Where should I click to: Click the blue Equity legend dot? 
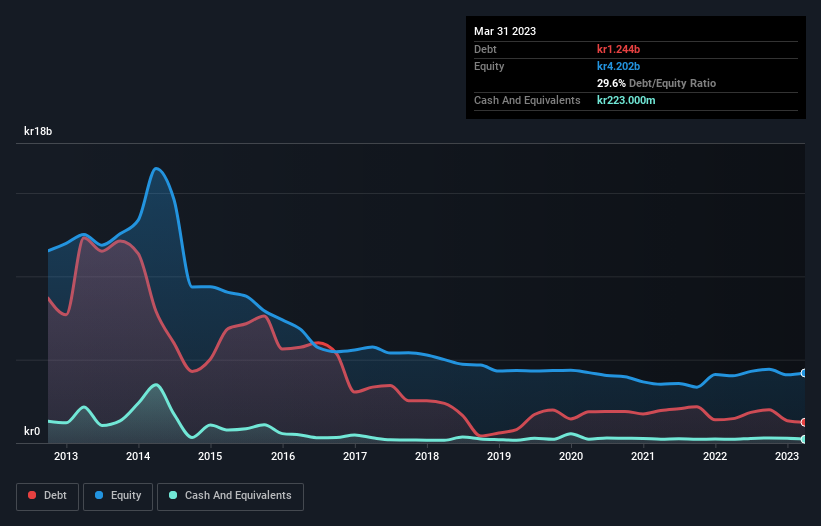(x=99, y=495)
